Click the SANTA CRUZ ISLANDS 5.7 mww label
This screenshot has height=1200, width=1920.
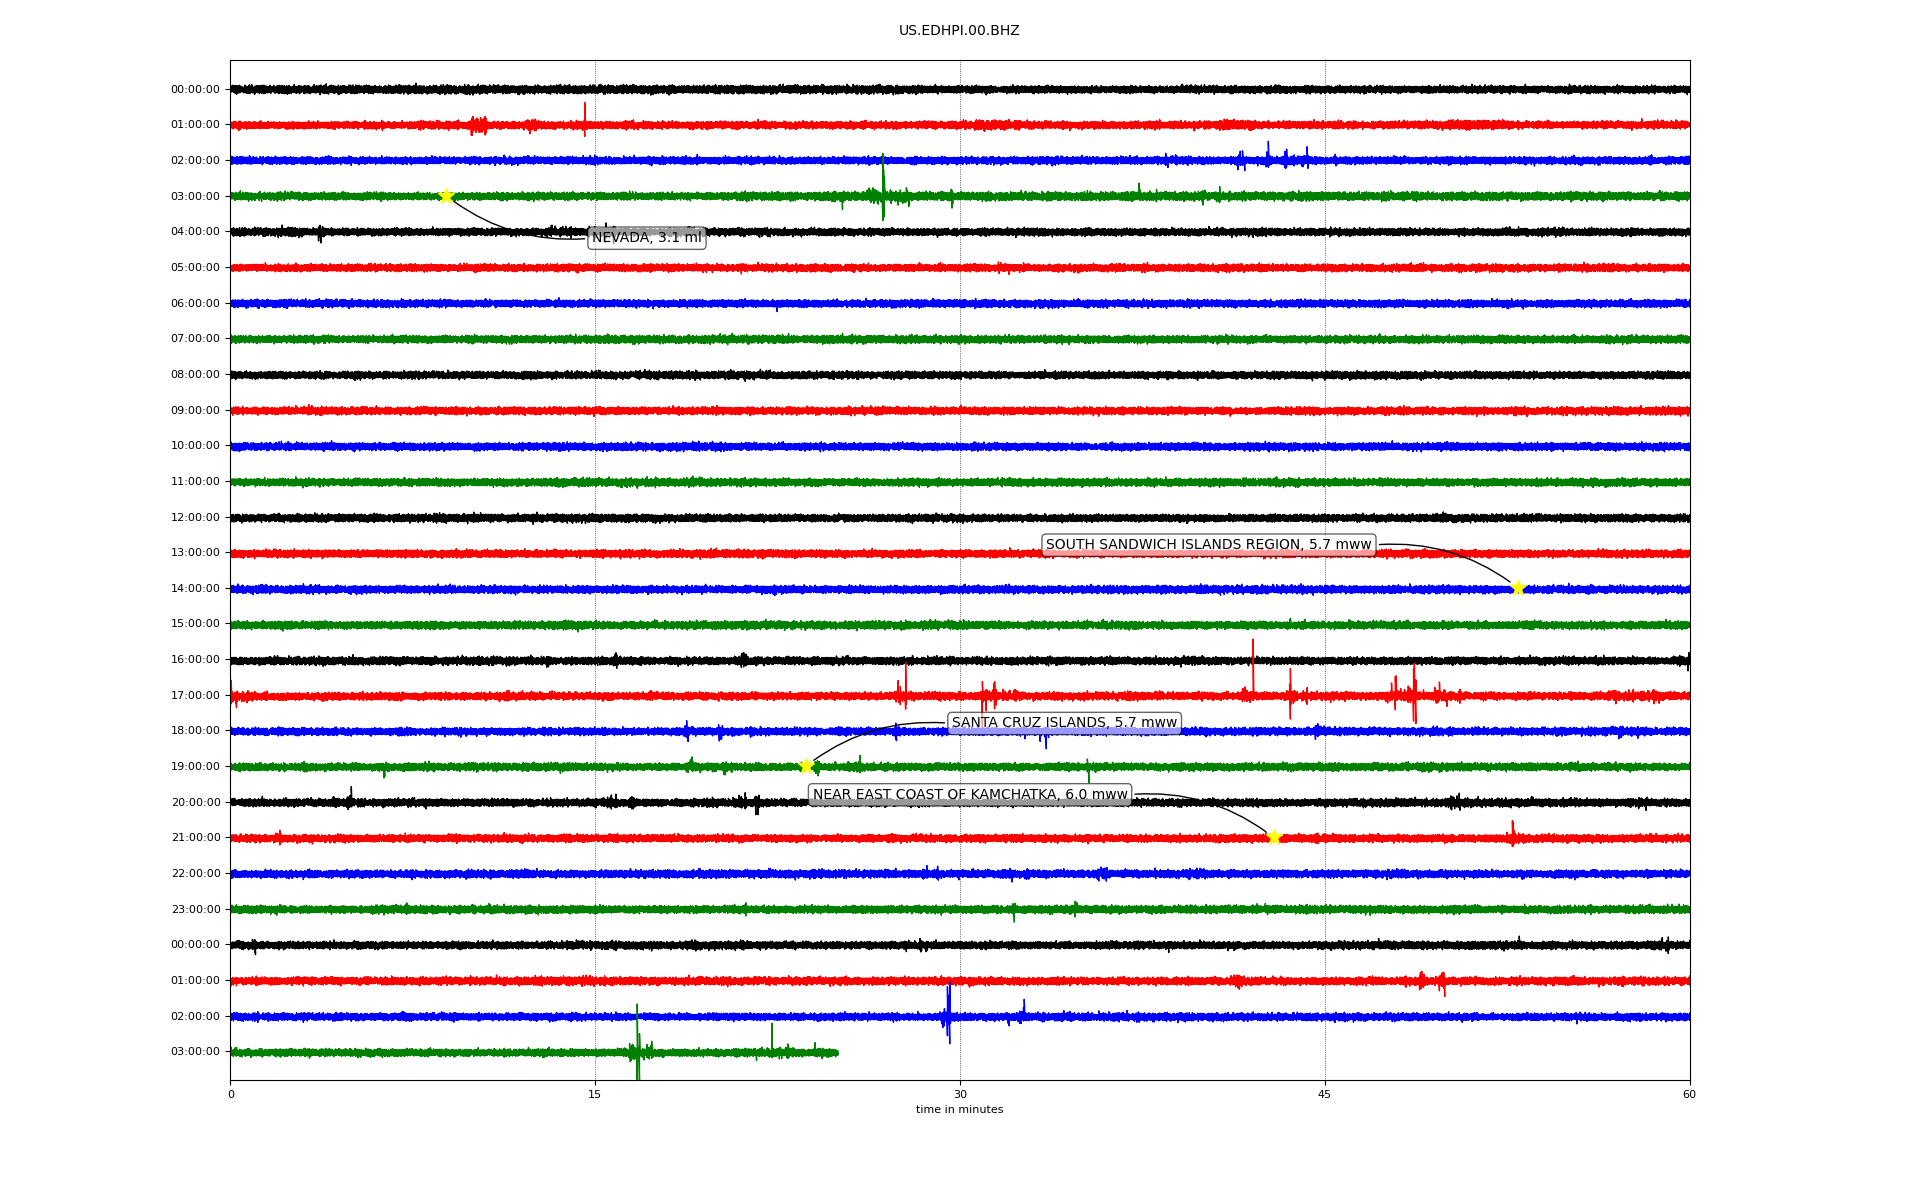point(1064,723)
